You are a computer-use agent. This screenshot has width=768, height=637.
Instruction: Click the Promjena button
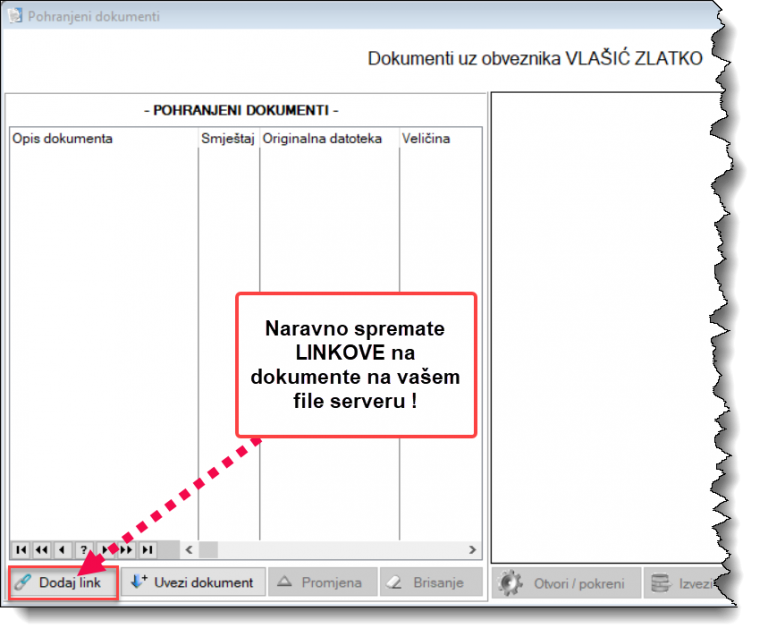click(x=323, y=582)
